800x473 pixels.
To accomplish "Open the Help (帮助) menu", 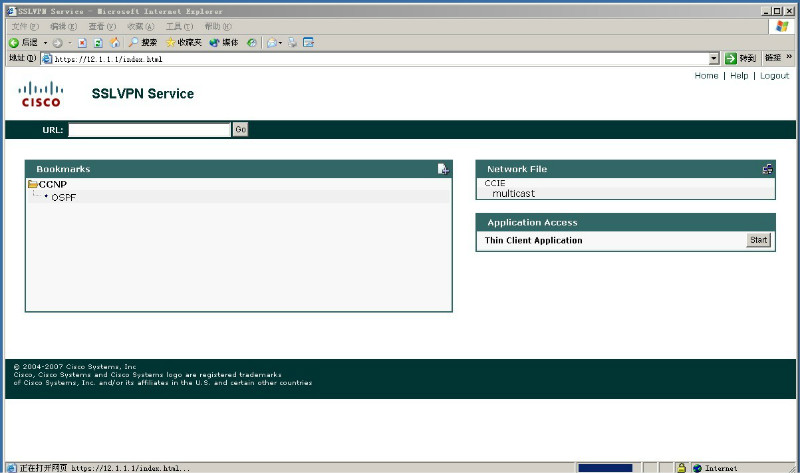I will click(x=218, y=27).
